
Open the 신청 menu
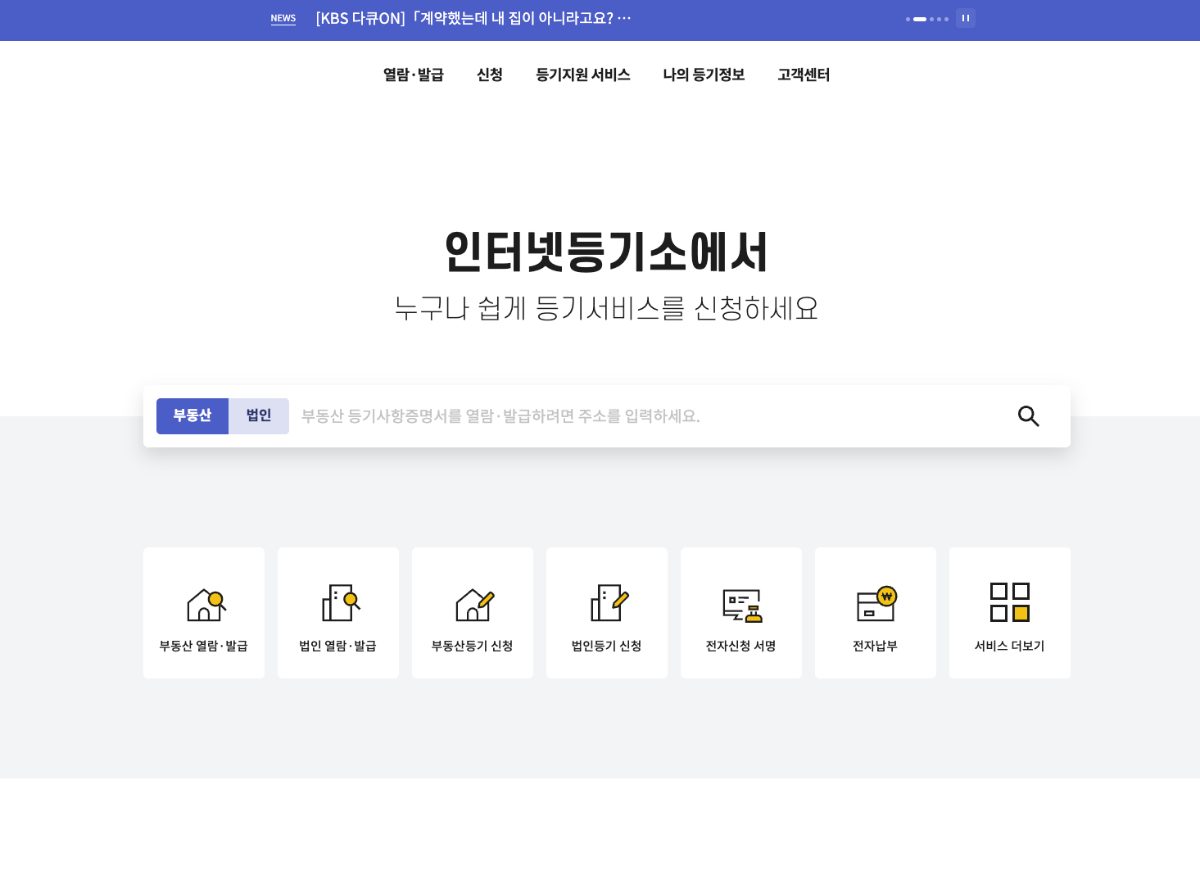pos(490,75)
